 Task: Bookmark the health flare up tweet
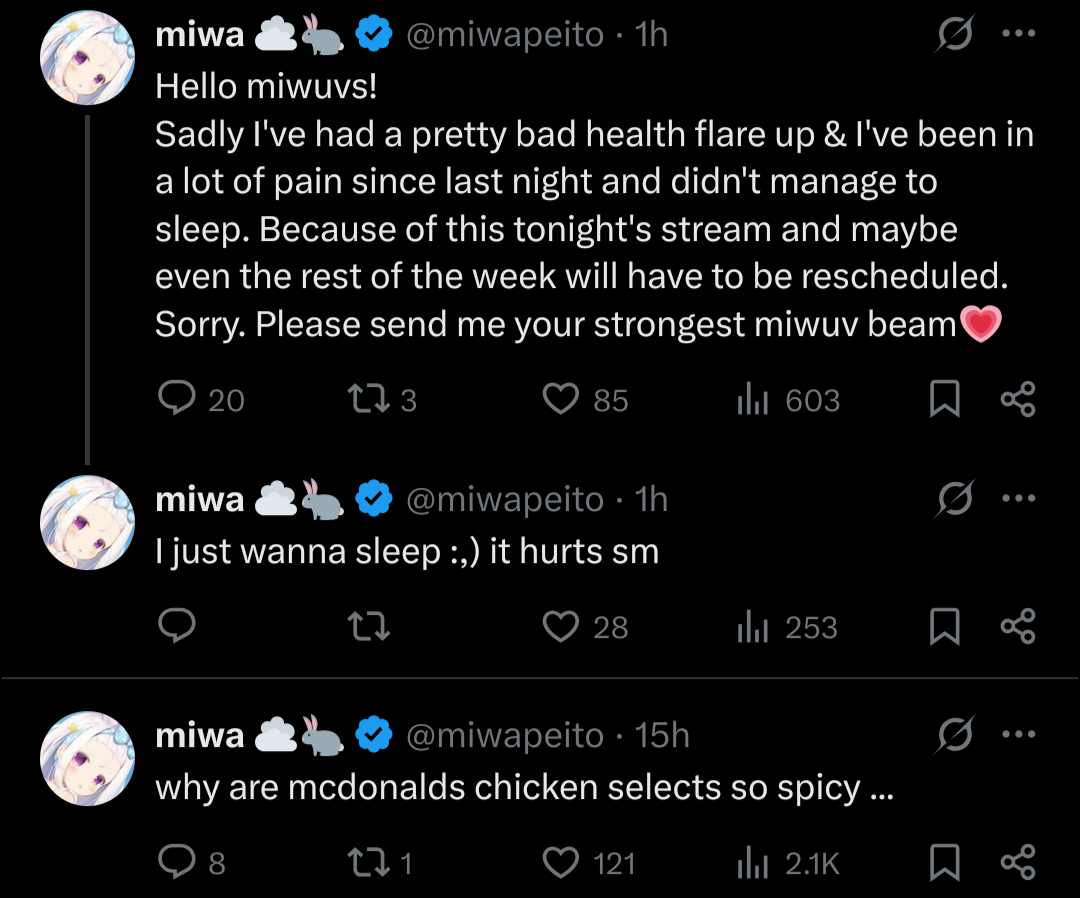[945, 400]
